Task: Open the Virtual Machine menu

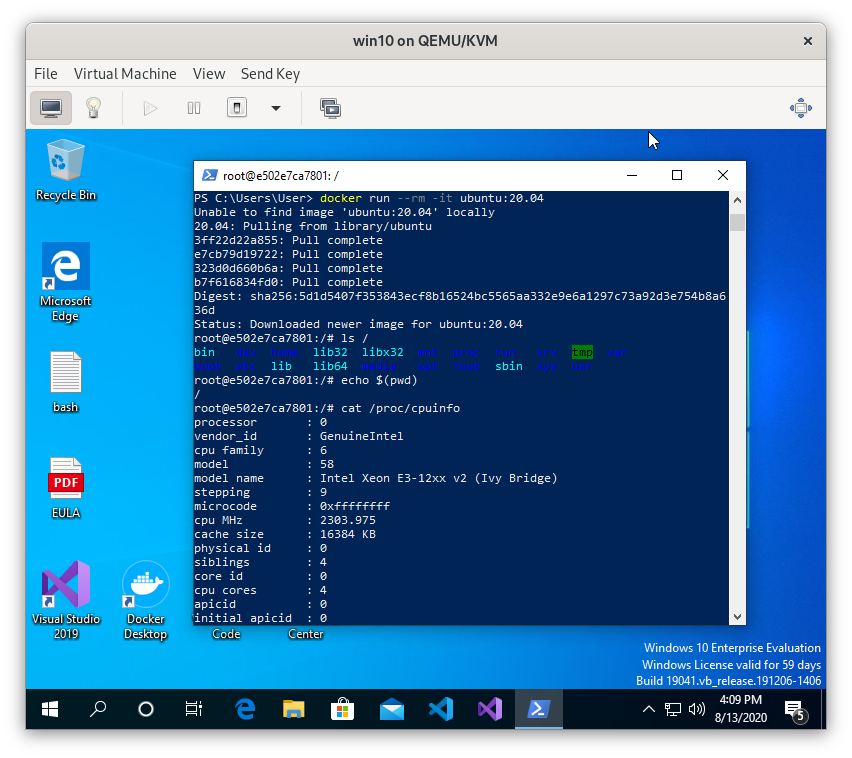Action: 125,74
